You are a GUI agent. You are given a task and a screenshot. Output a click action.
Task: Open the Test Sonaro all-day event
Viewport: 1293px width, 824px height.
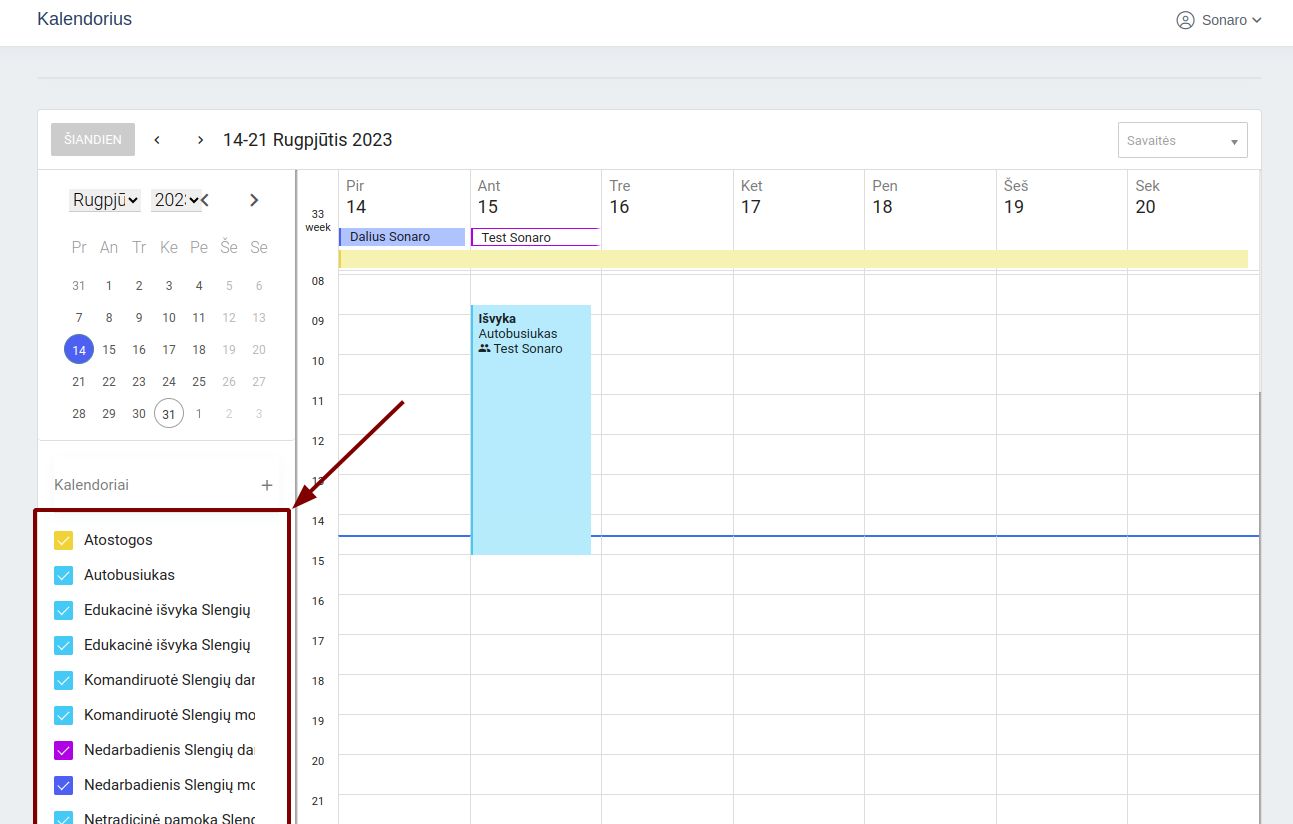pos(535,238)
